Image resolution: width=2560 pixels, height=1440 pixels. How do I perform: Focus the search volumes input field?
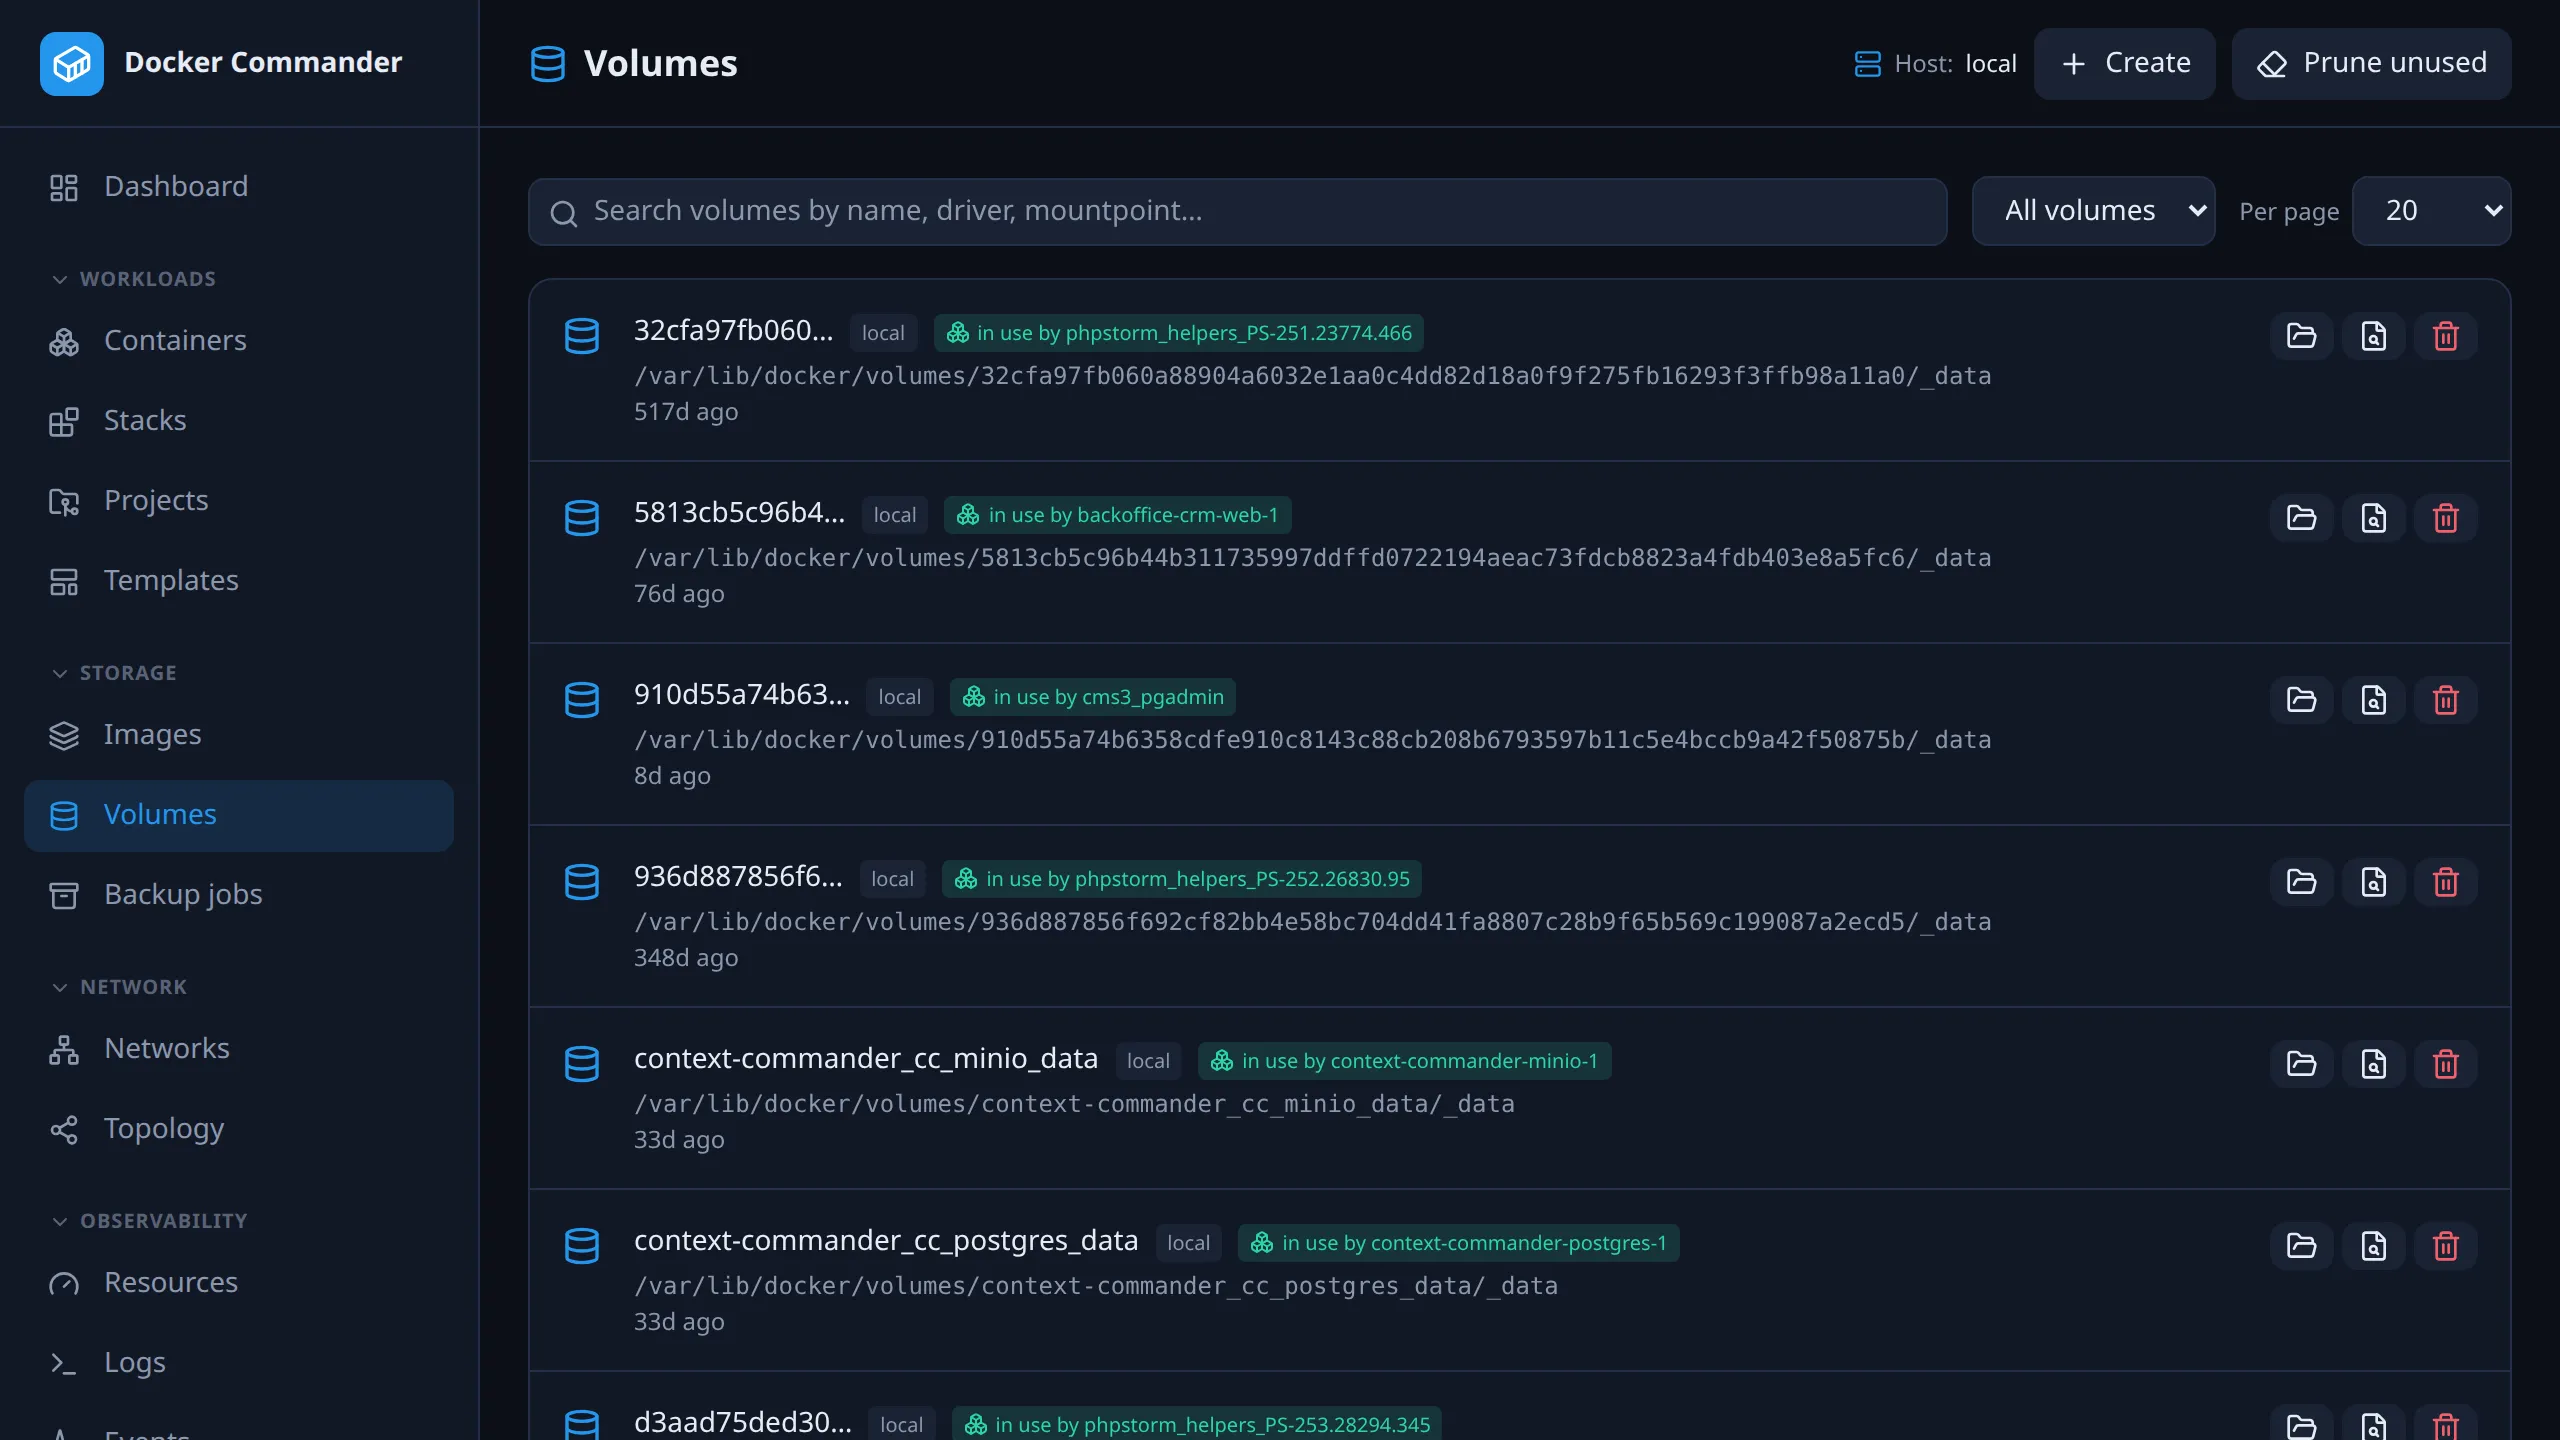1237,211
